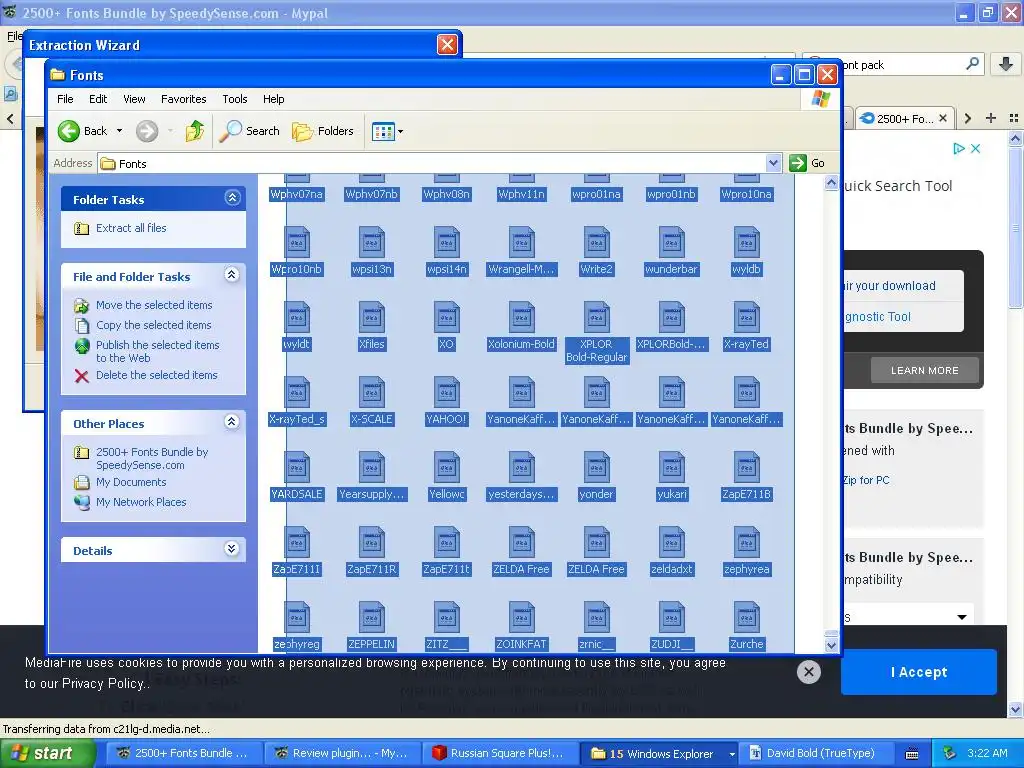Screen dimensions: 1024x768
Task: Click LEARN MORE button in browser ad
Action: 925,370
